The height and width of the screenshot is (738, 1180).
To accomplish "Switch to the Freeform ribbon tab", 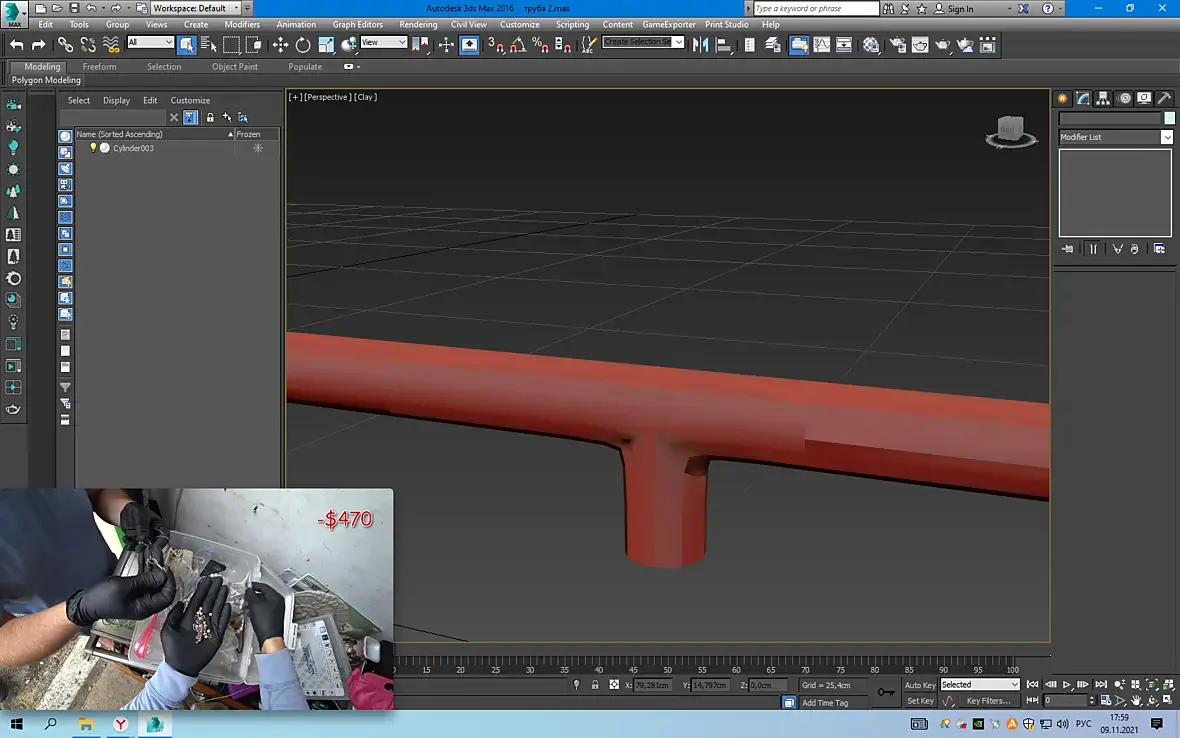I will tap(99, 67).
